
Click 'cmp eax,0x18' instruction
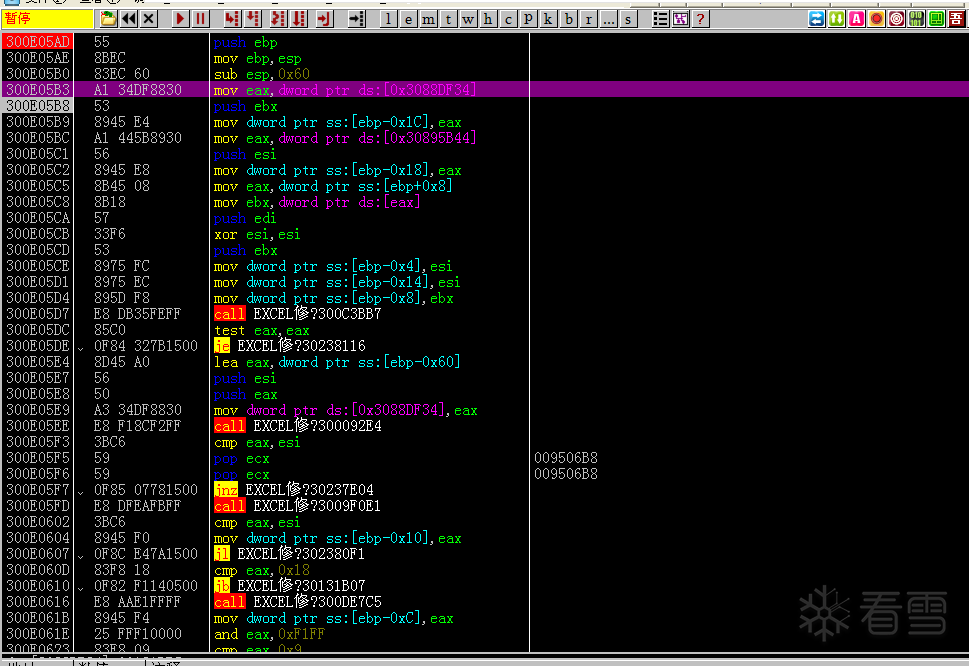coord(261,570)
